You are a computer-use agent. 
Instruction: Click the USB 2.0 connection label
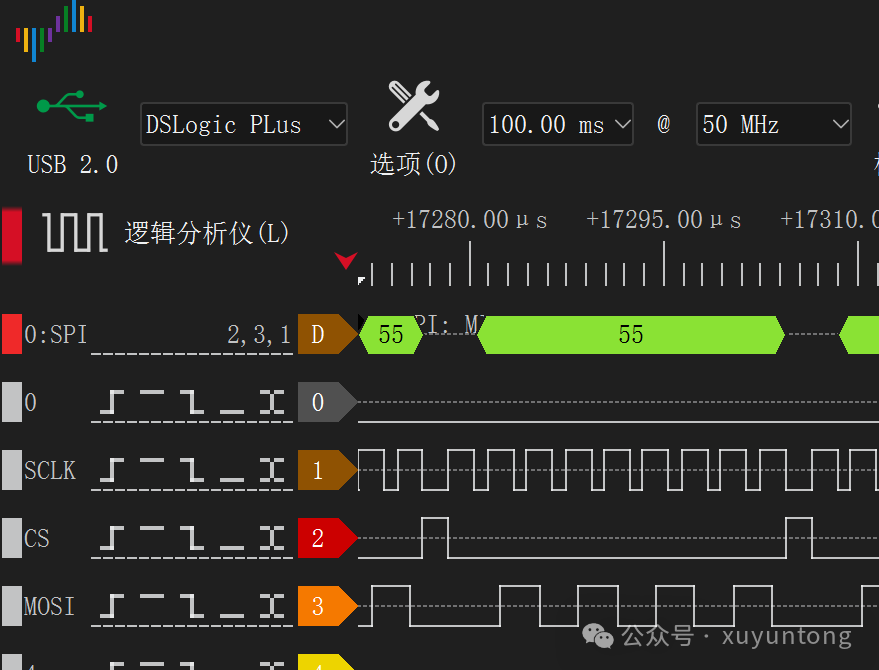pos(73,165)
